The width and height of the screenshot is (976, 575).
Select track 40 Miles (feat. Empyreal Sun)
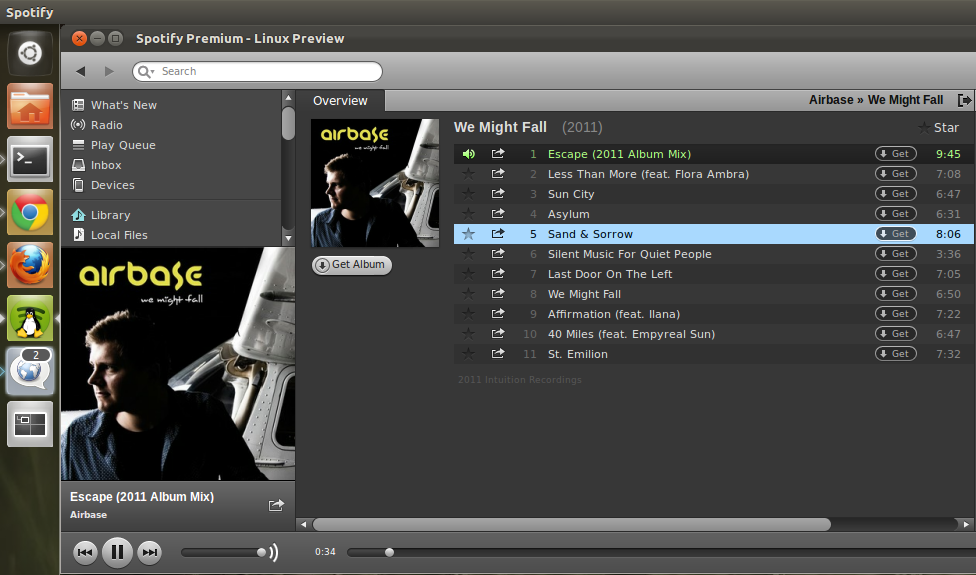[714, 334]
